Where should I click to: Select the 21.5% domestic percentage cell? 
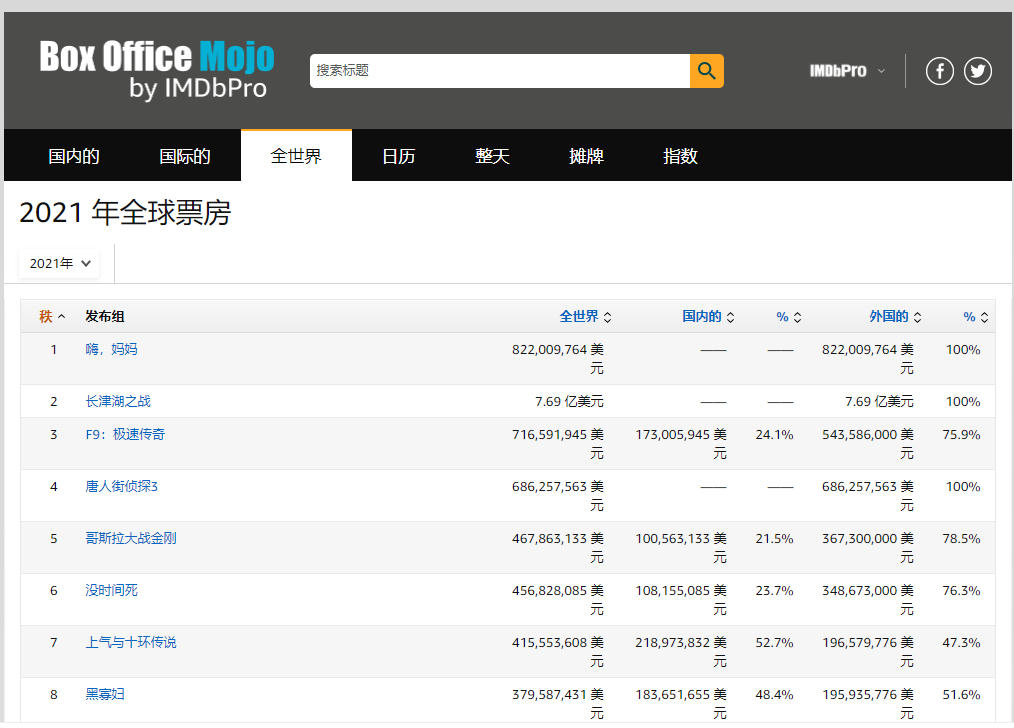click(x=774, y=539)
